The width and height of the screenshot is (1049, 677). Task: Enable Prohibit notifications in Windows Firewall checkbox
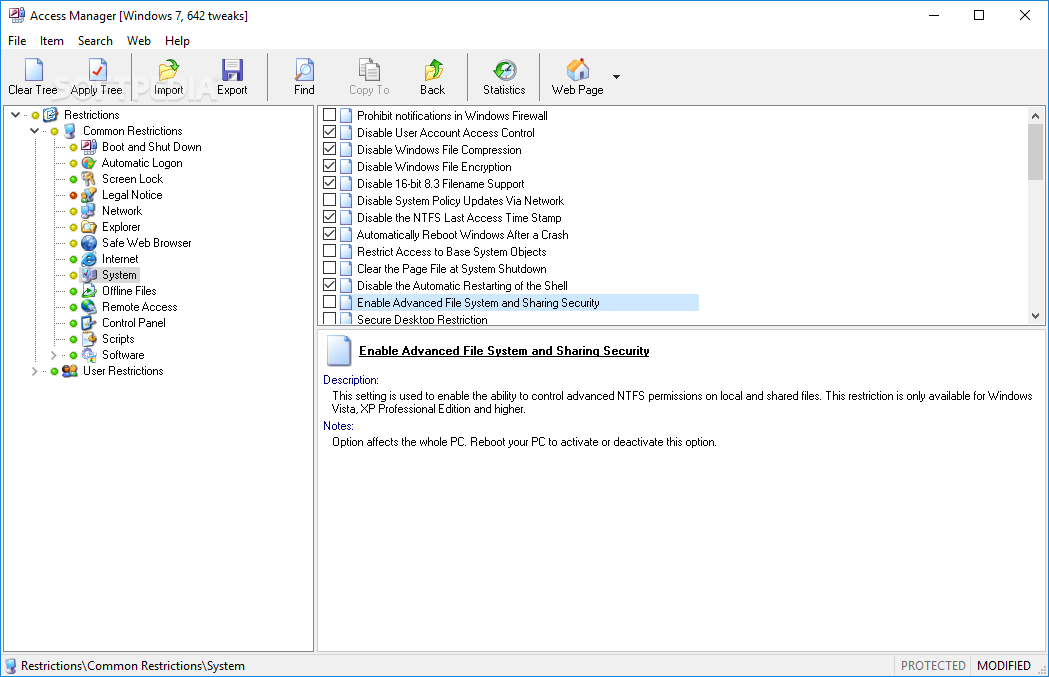point(329,115)
